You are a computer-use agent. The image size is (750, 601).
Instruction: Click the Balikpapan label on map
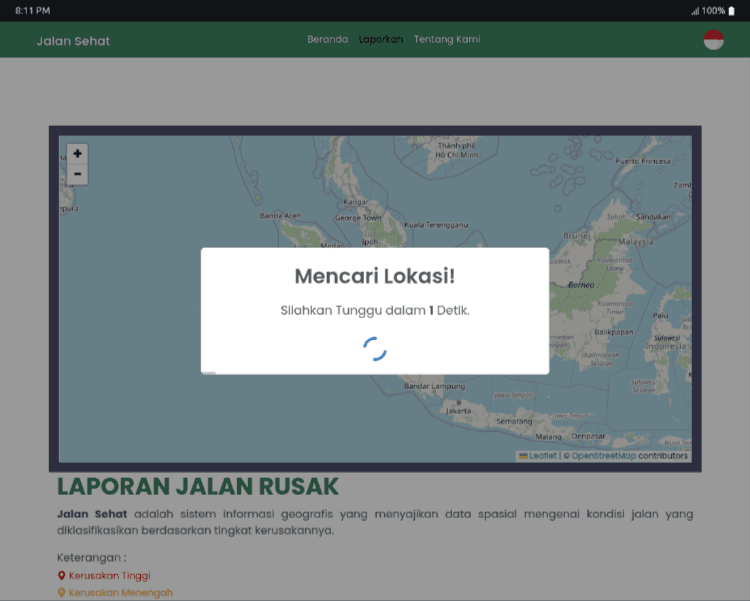613,332
